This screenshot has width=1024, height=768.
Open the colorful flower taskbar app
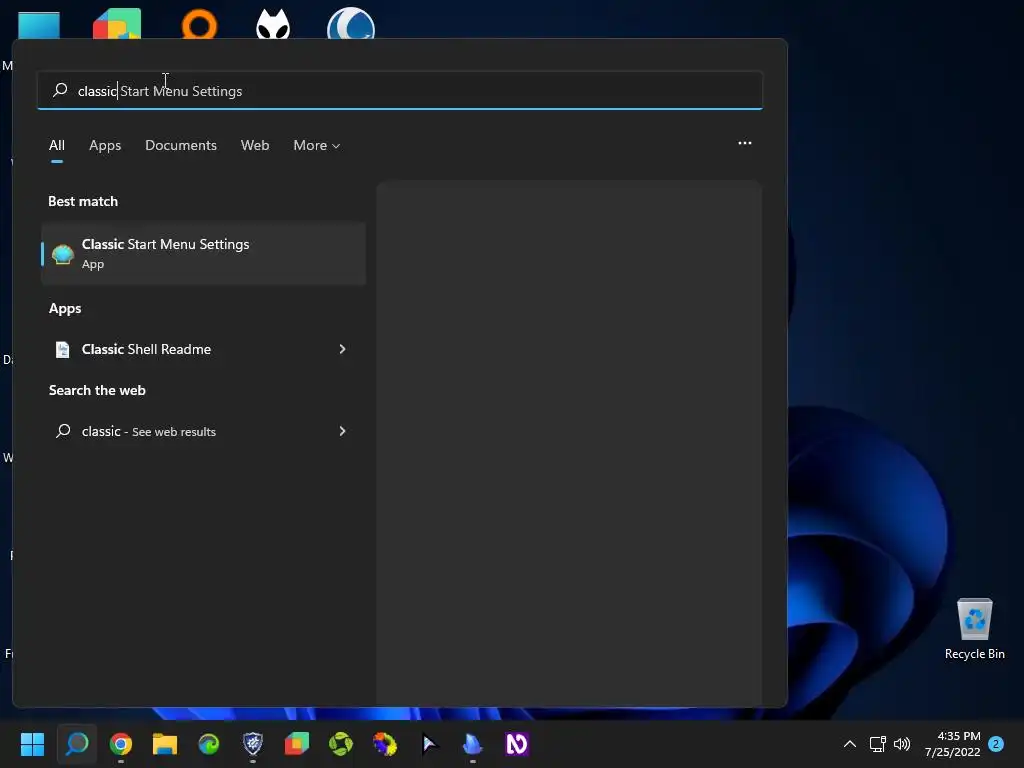(385, 744)
